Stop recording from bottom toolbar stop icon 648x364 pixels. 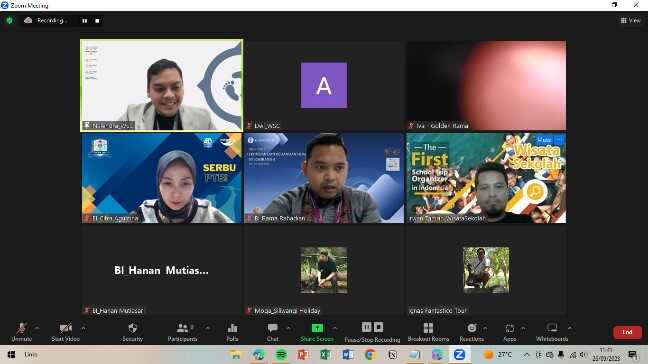[379, 327]
